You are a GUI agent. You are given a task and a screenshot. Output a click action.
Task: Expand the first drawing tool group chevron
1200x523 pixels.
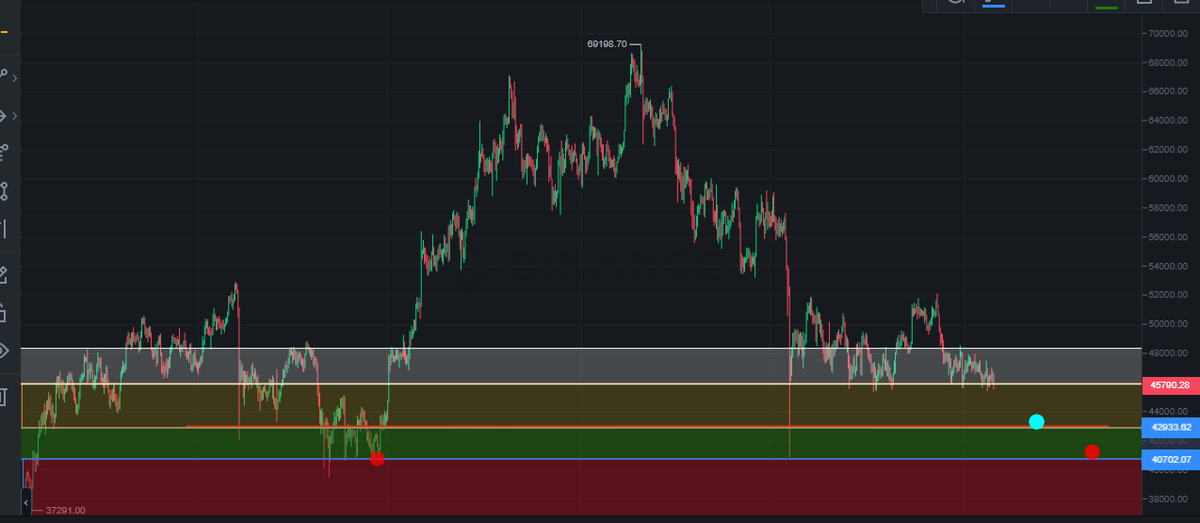click(x=16, y=76)
